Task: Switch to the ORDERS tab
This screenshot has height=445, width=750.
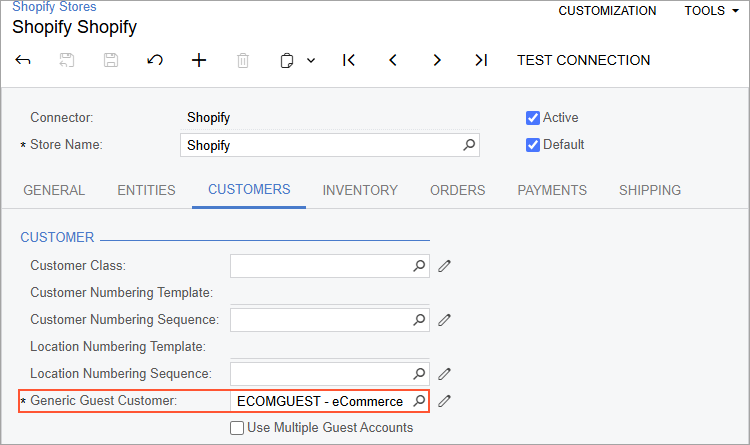Action: tap(457, 190)
